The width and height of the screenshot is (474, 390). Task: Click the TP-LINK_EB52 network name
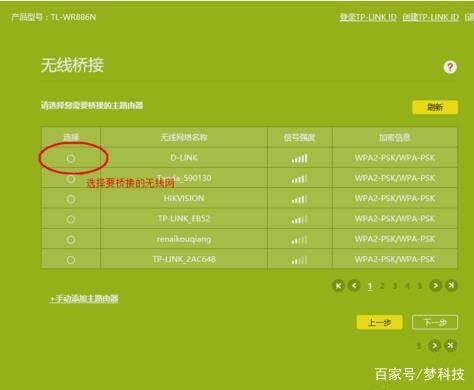coord(184,219)
